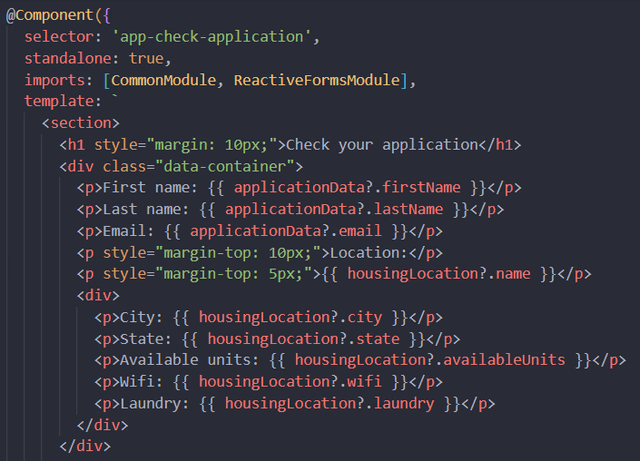This screenshot has width=640, height=461.
Task: Click the 'Location:' paragraph text
Action: [369, 253]
